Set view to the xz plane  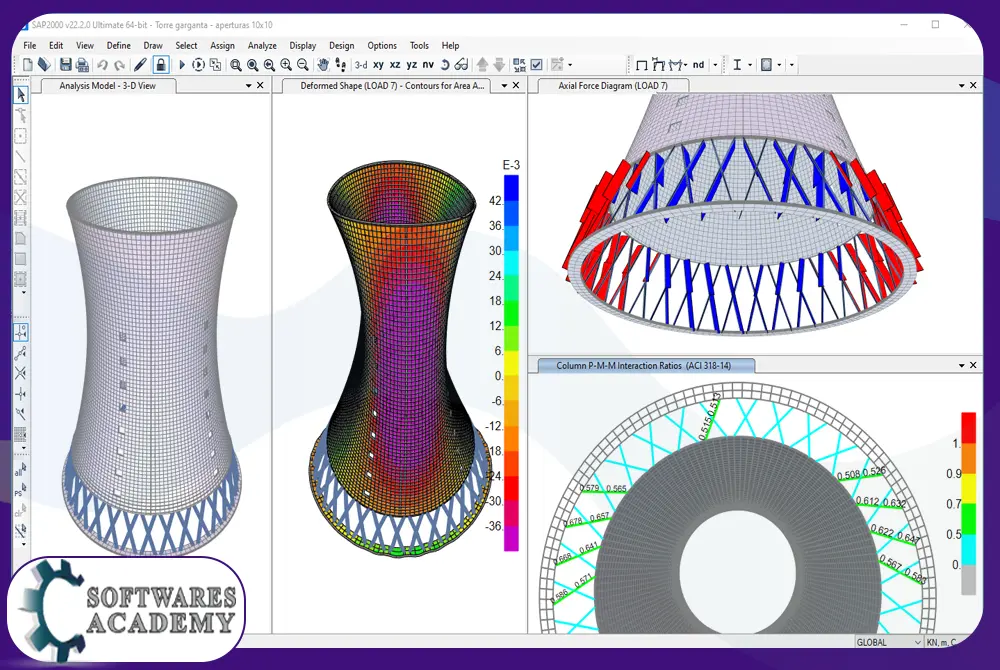[x=395, y=64]
